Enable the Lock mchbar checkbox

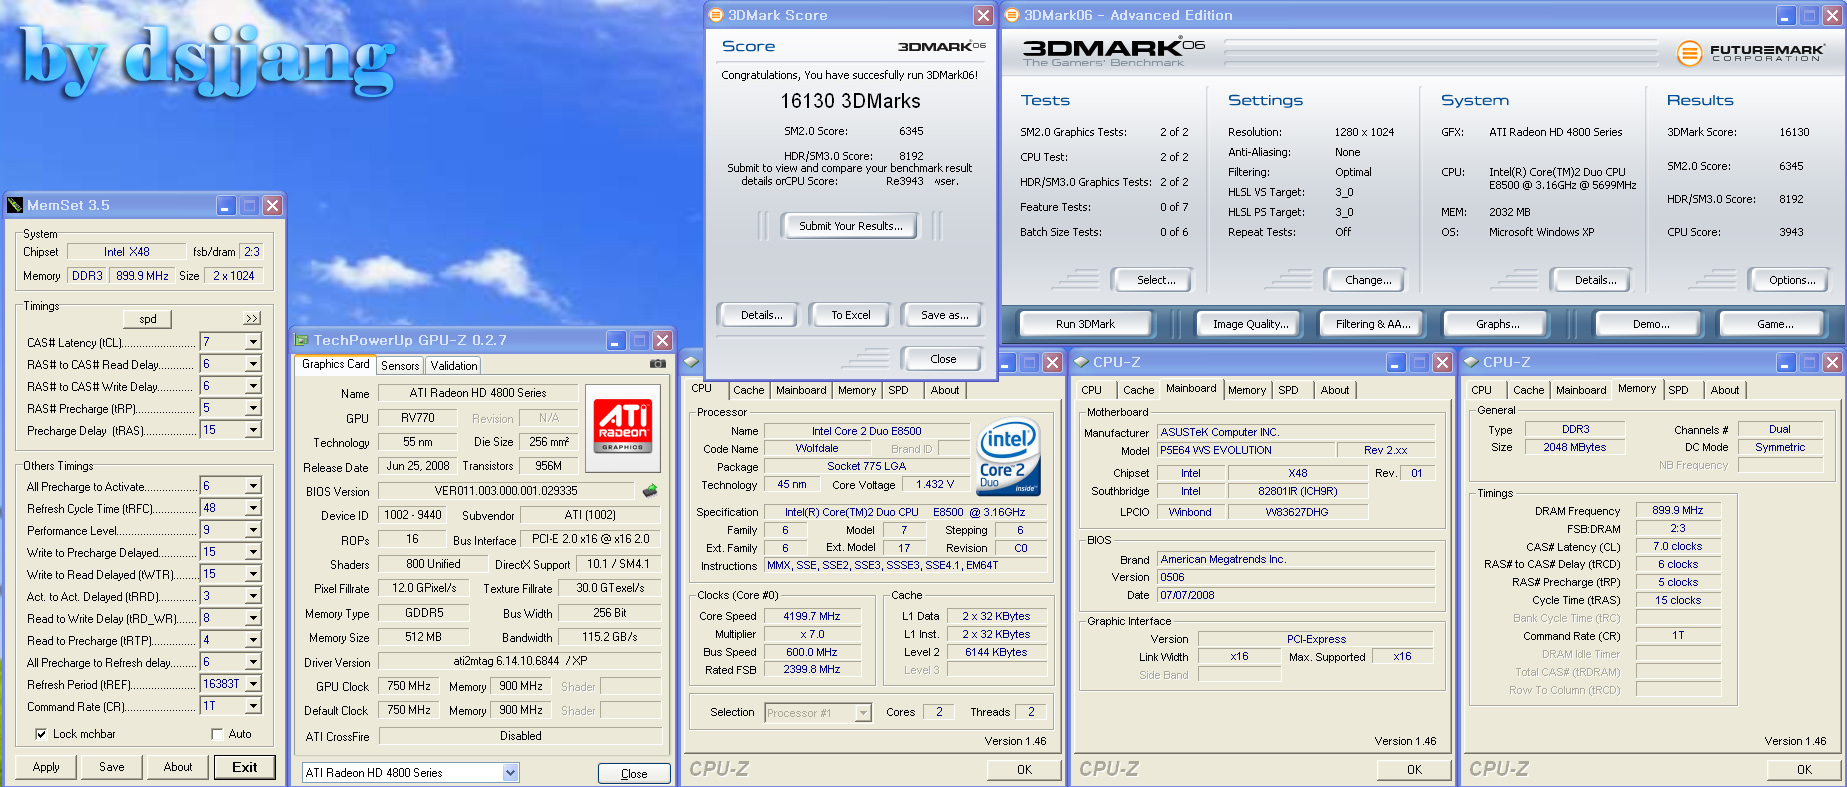point(41,734)
